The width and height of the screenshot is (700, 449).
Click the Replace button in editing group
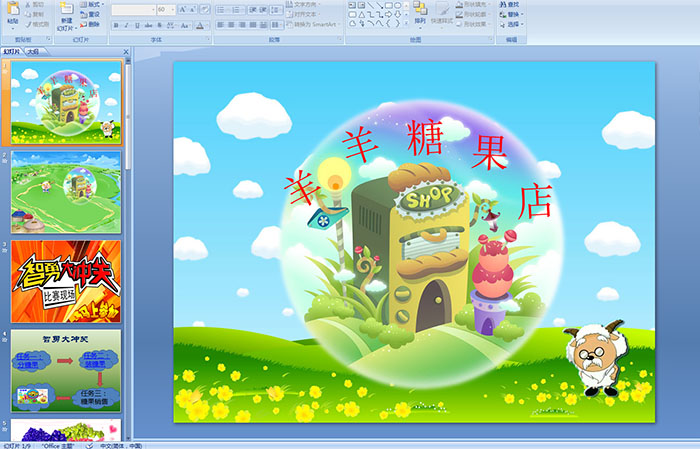coord(511,16)
